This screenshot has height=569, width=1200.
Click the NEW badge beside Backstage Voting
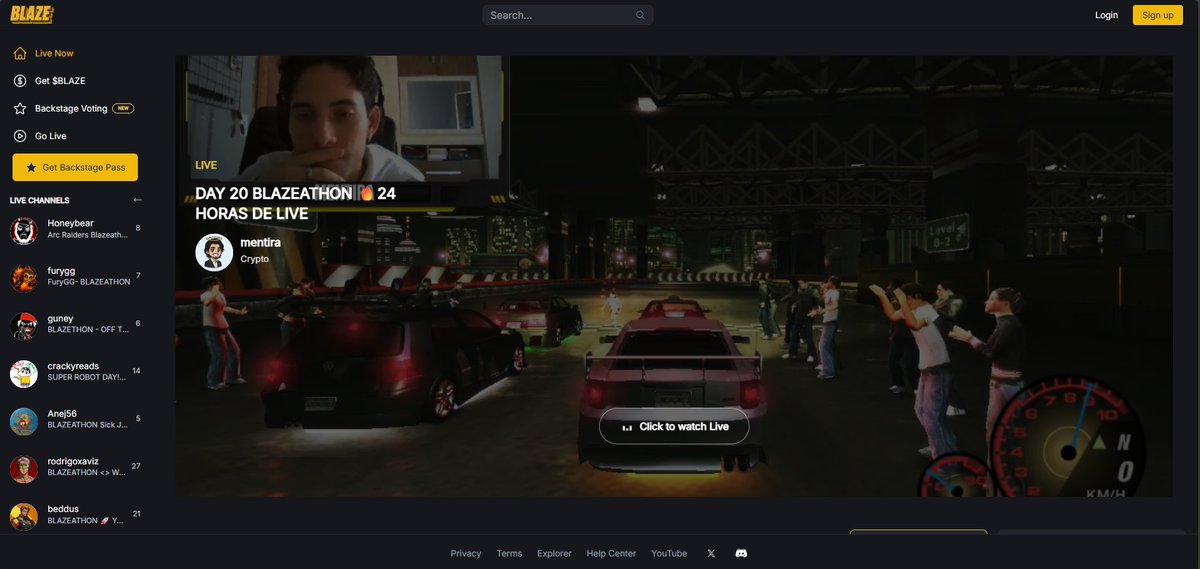point(123,108)
